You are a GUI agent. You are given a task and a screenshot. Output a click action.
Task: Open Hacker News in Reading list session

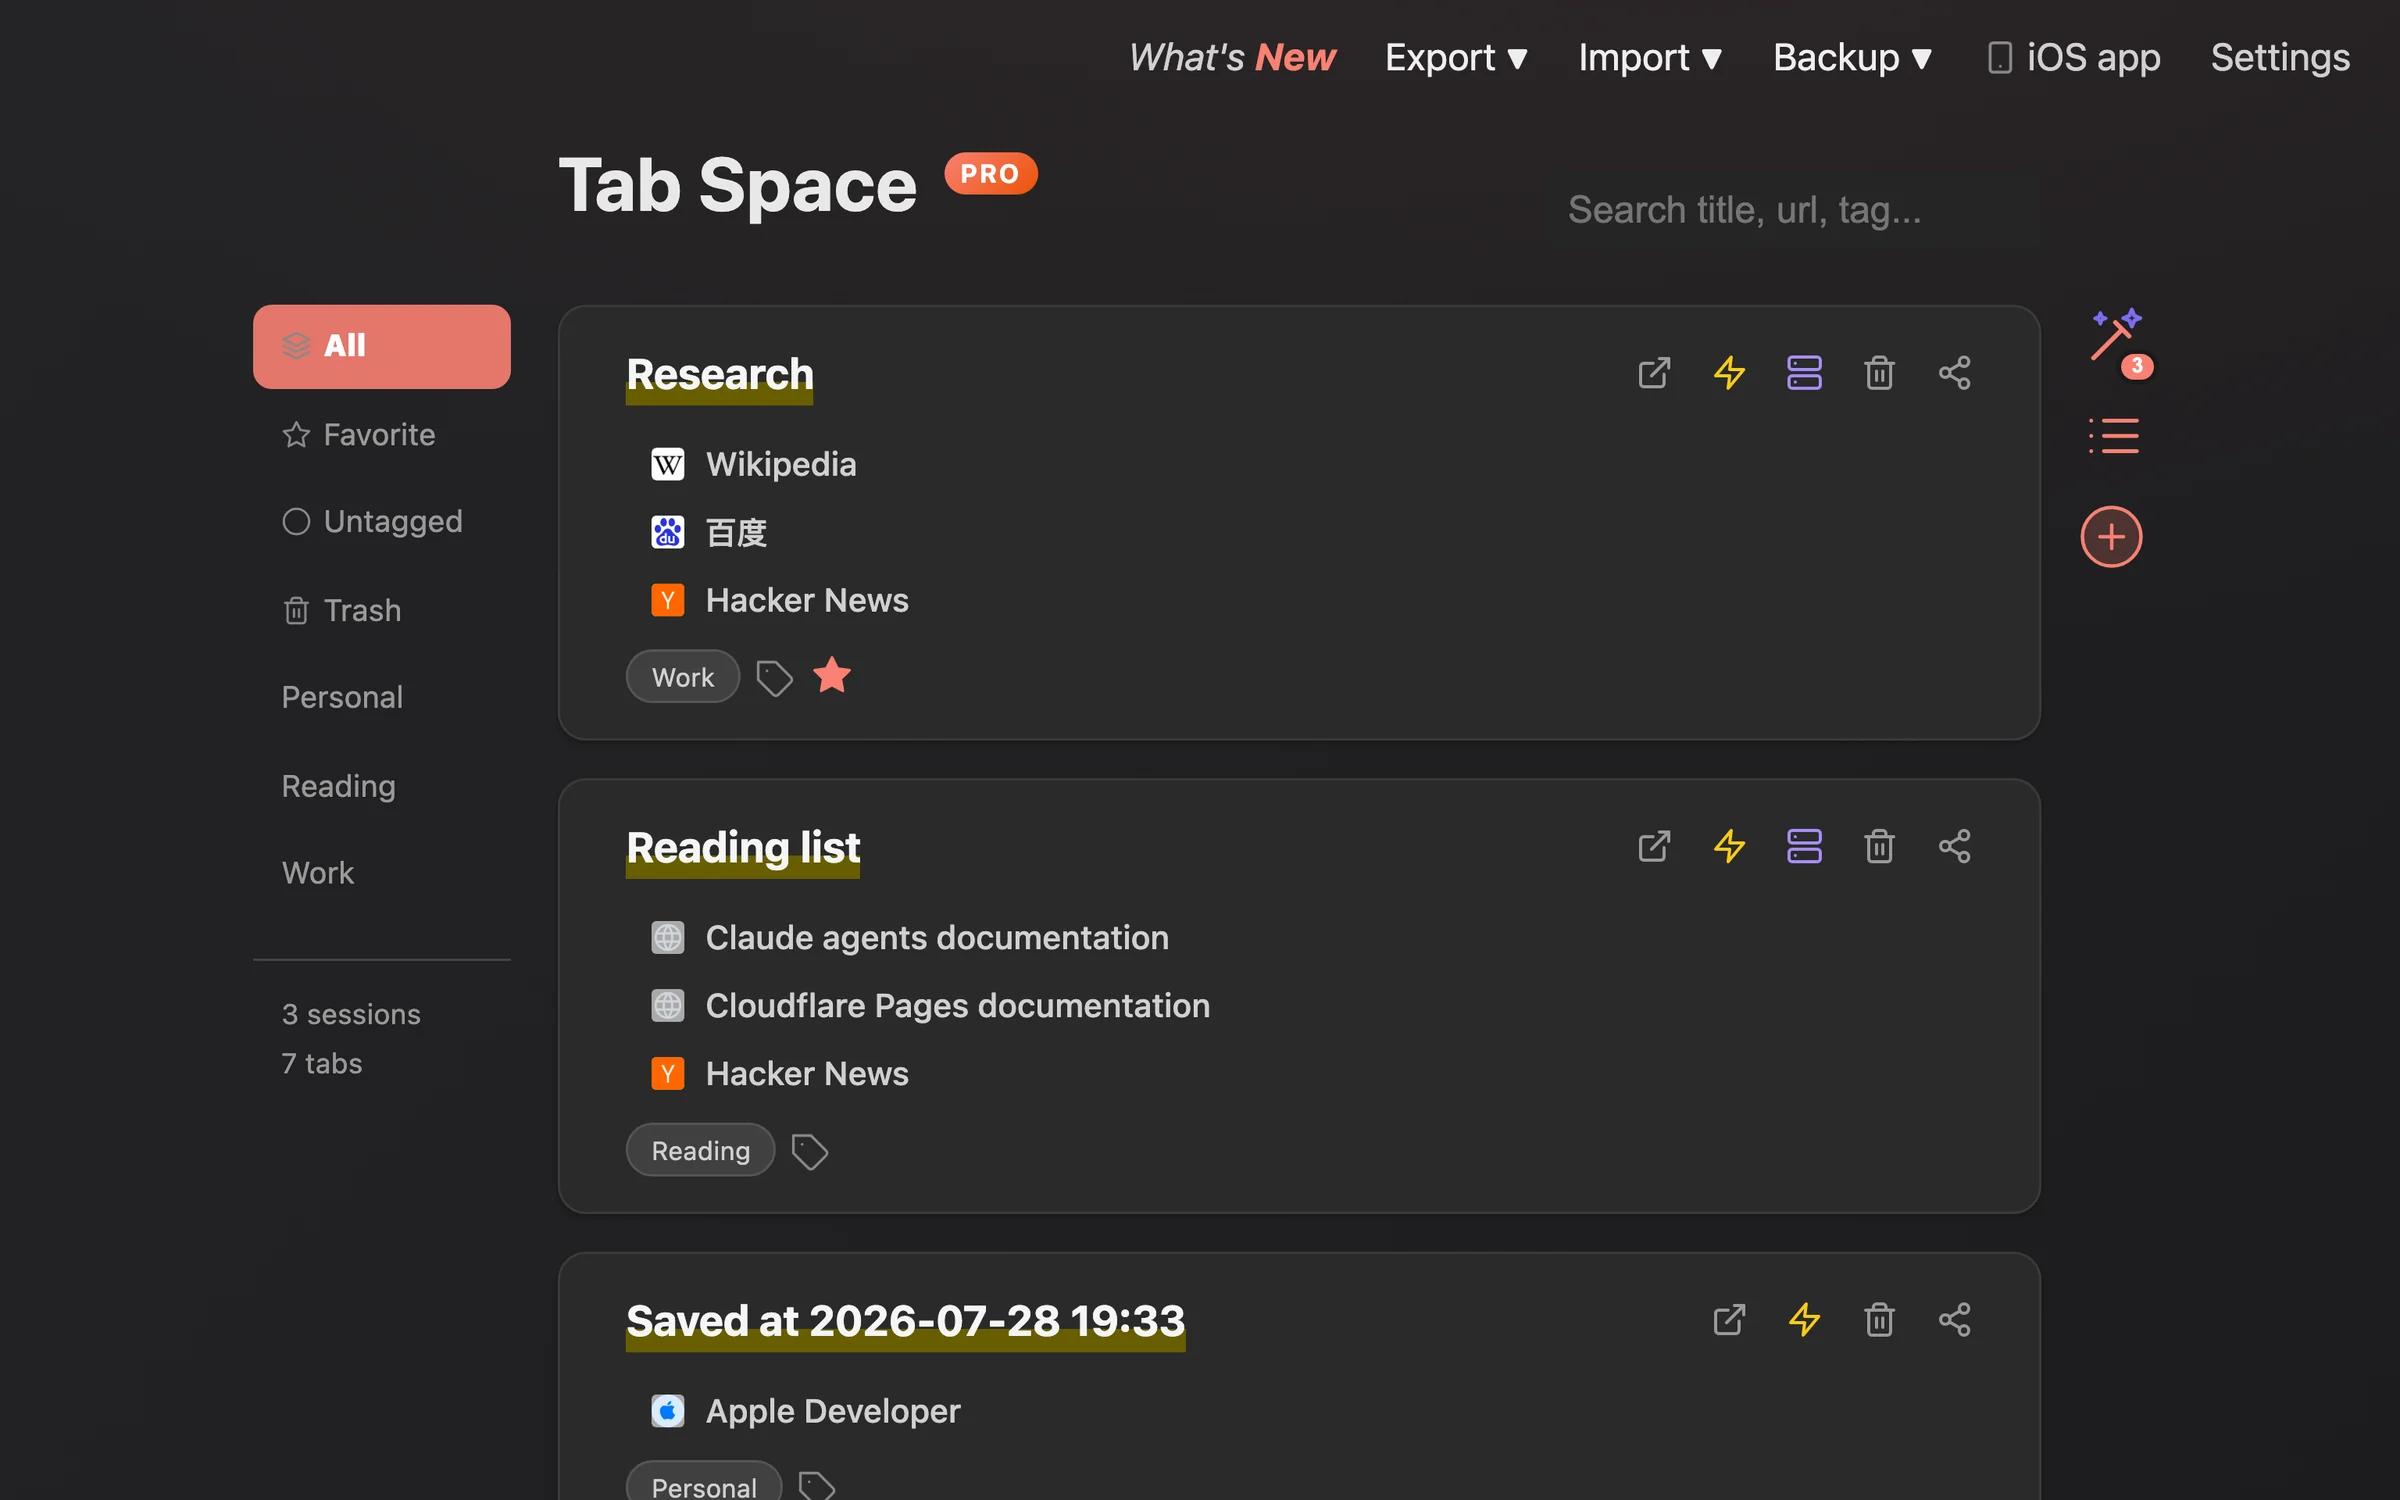click(807, 1073)
